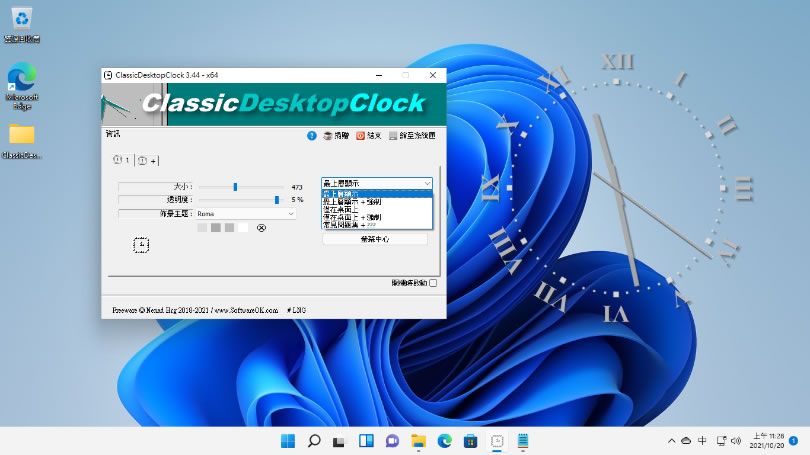Open the taskbar date and time

(x=767, y=441)
